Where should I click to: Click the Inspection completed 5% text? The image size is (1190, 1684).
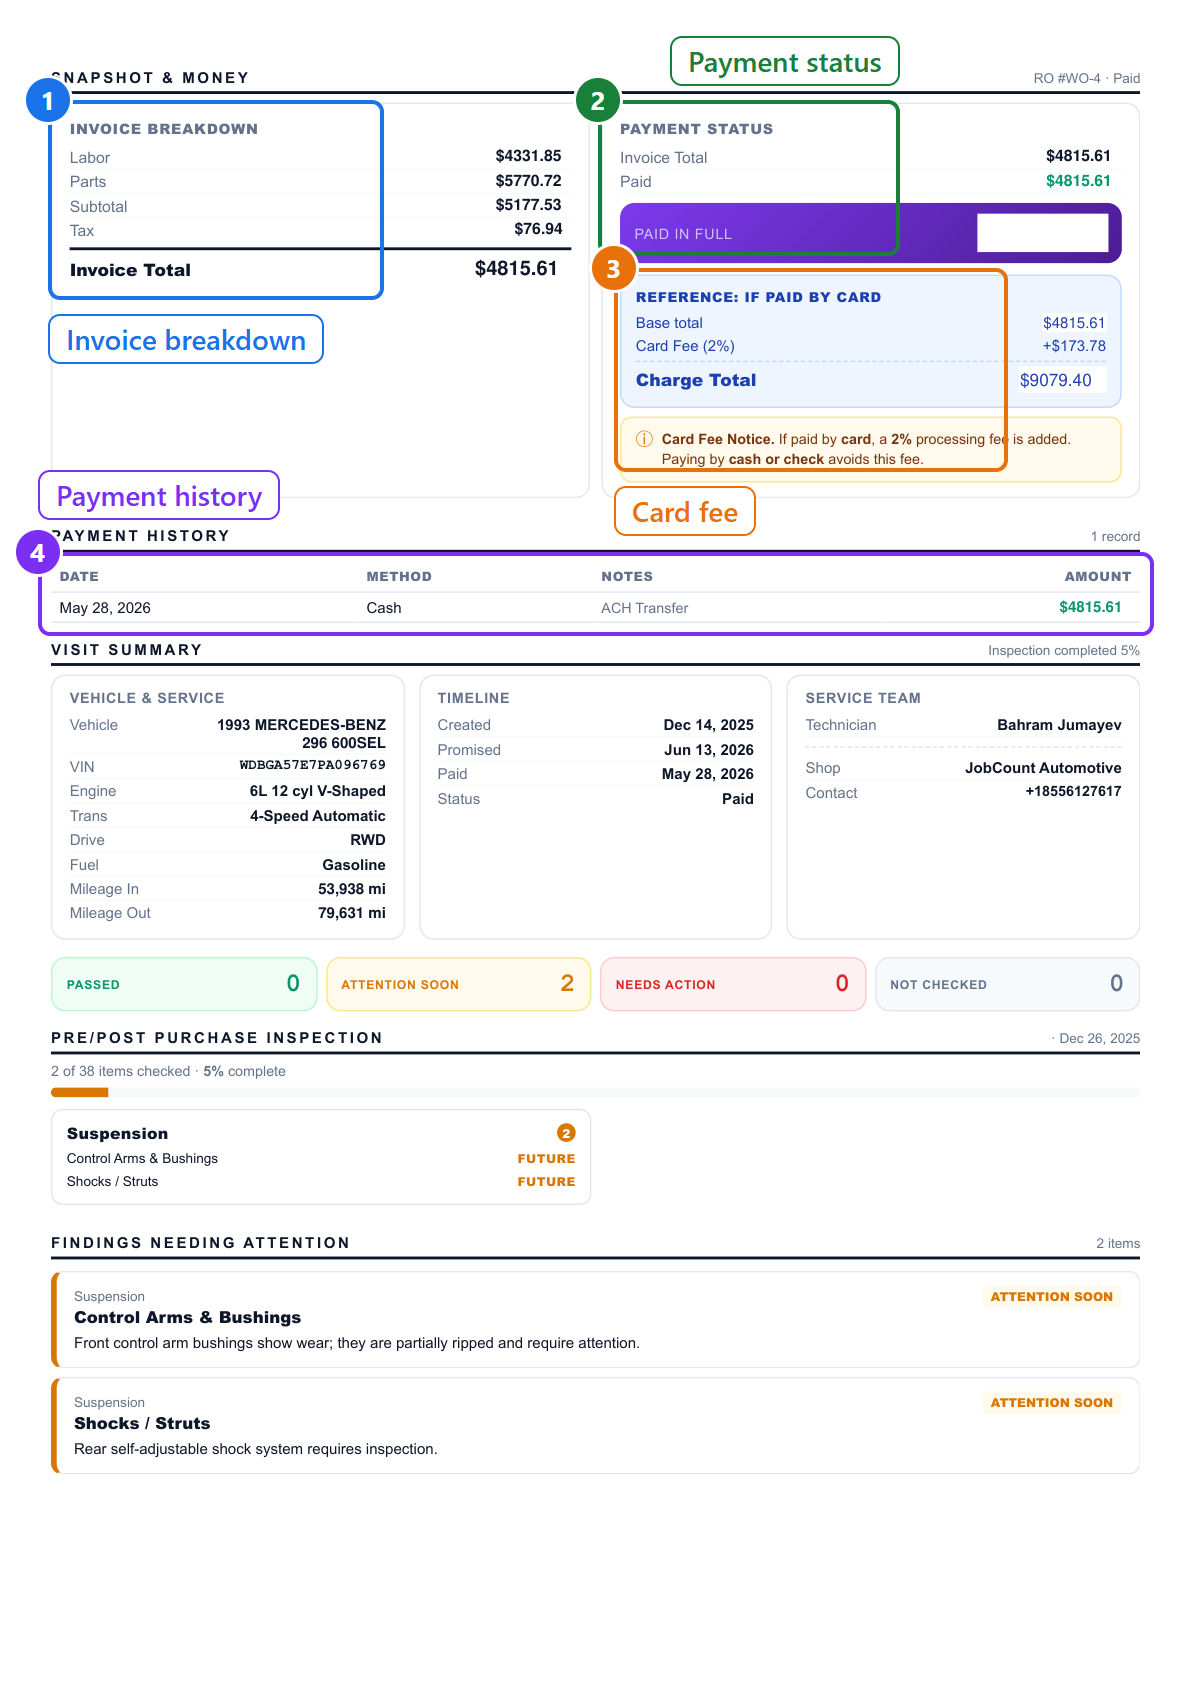[x=1064, y=650]
